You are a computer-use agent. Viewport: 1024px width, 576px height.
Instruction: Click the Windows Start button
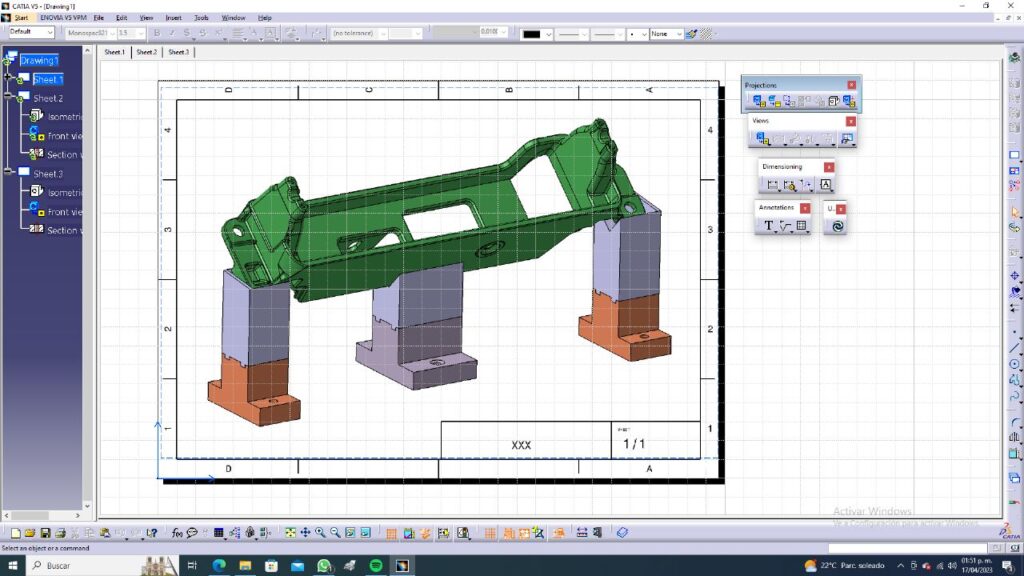(x=12, y=566)
